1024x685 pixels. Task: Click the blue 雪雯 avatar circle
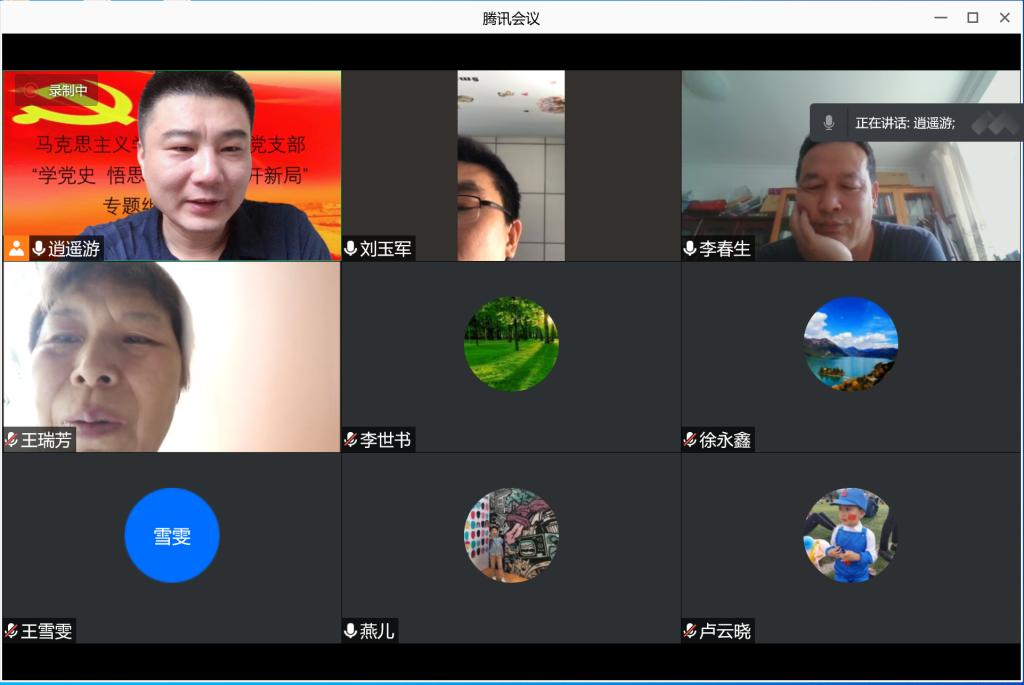[x=172, y=535]
